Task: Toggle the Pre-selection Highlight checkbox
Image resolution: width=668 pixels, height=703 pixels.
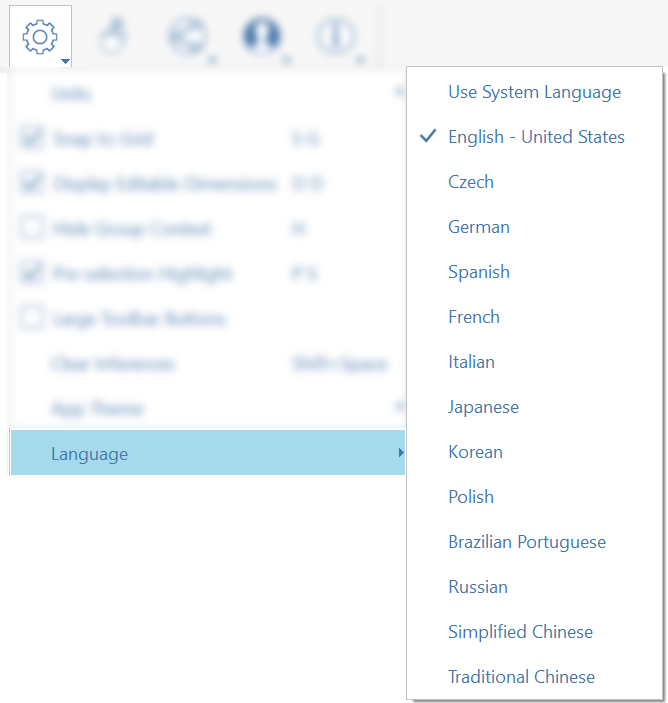Action: (x=33, y=274)
